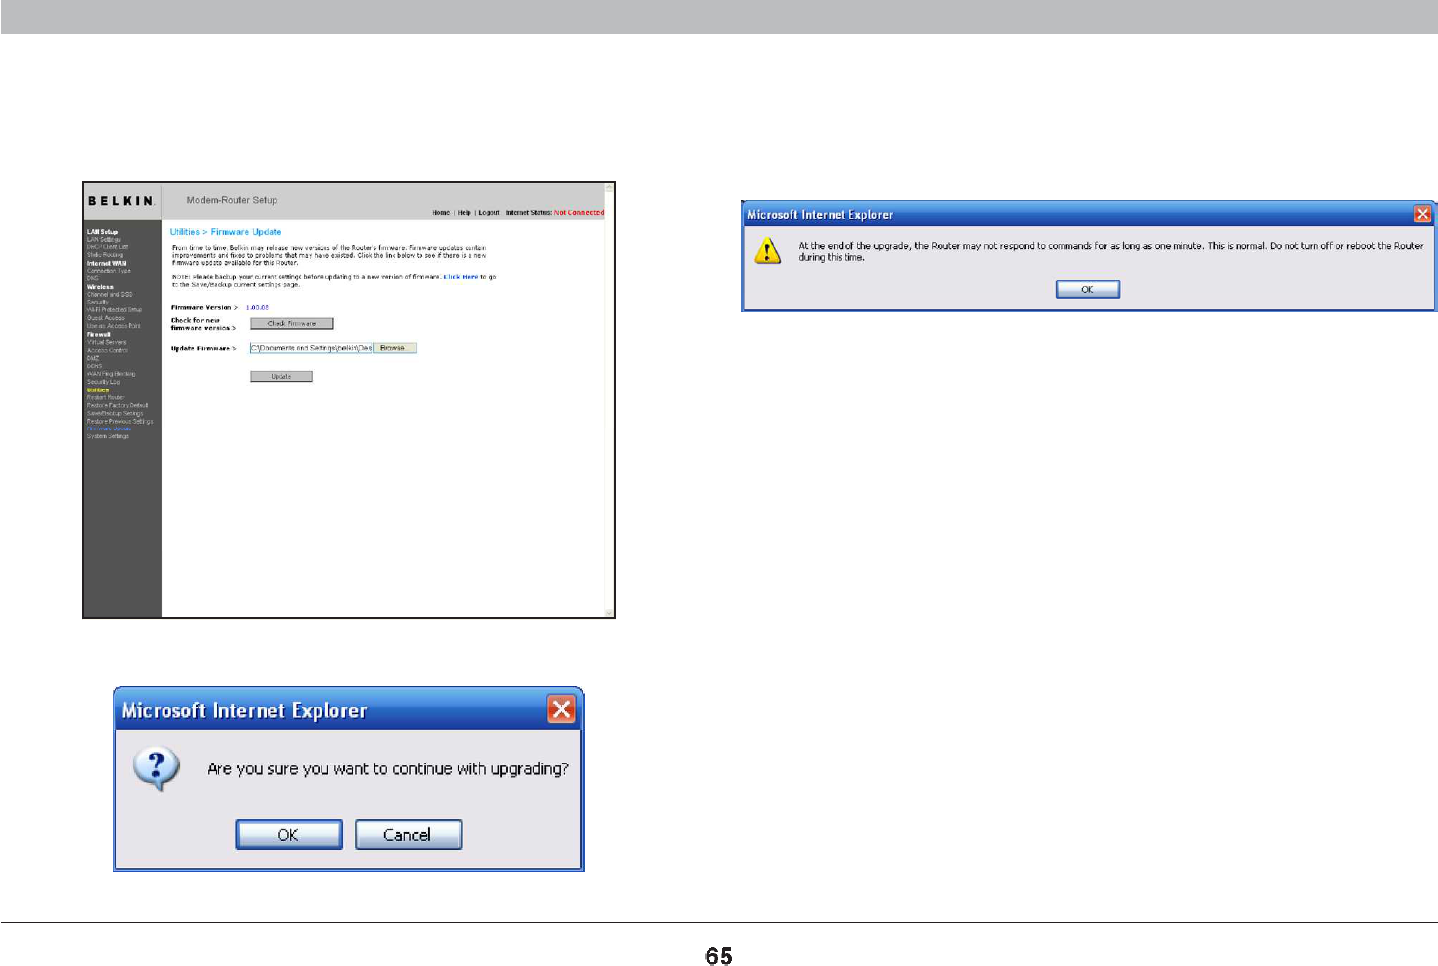
Task: Click the 'Not Connected' internet status text
Action: pos(579,213)
